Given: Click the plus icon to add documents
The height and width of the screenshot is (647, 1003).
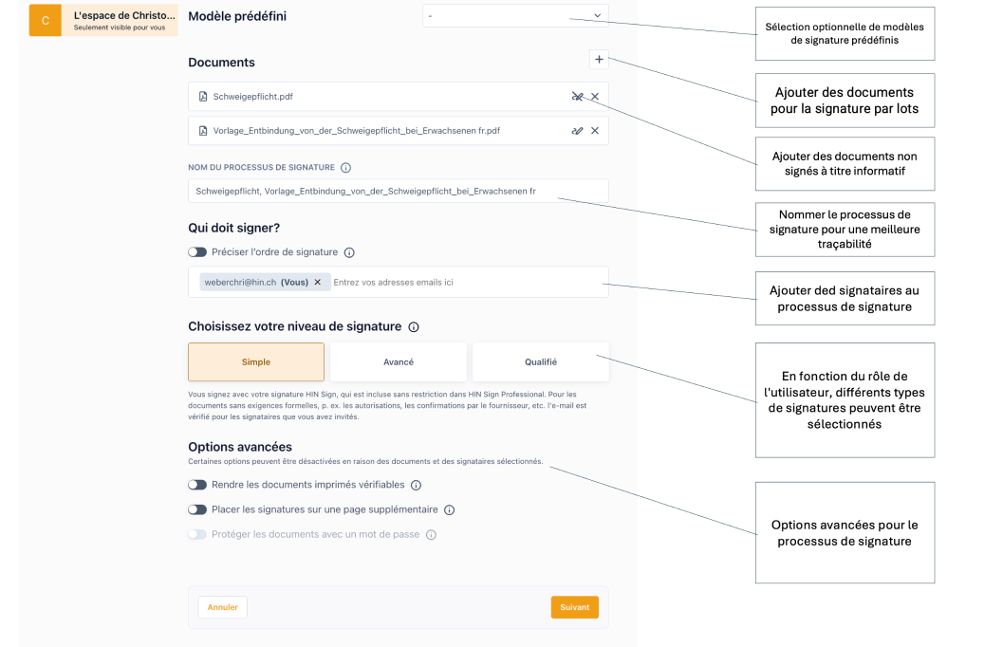Looking at the screenshot, I should pos(598,60).
